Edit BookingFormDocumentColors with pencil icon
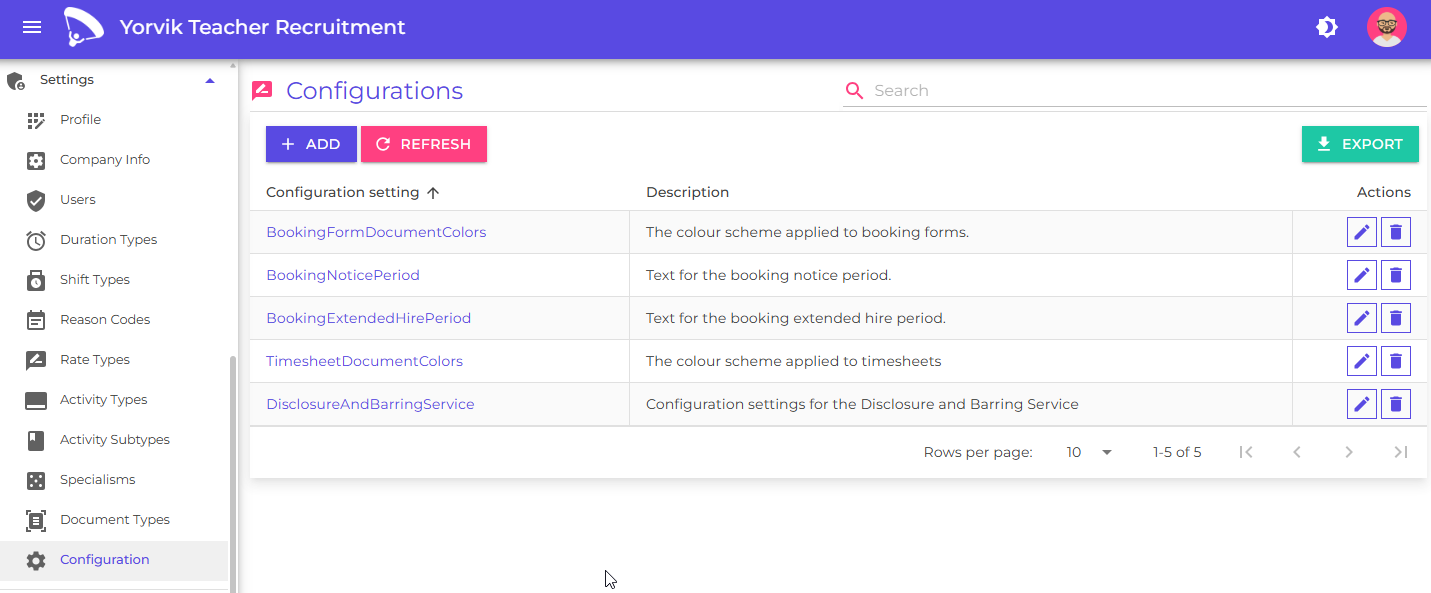 [1362, 232]
